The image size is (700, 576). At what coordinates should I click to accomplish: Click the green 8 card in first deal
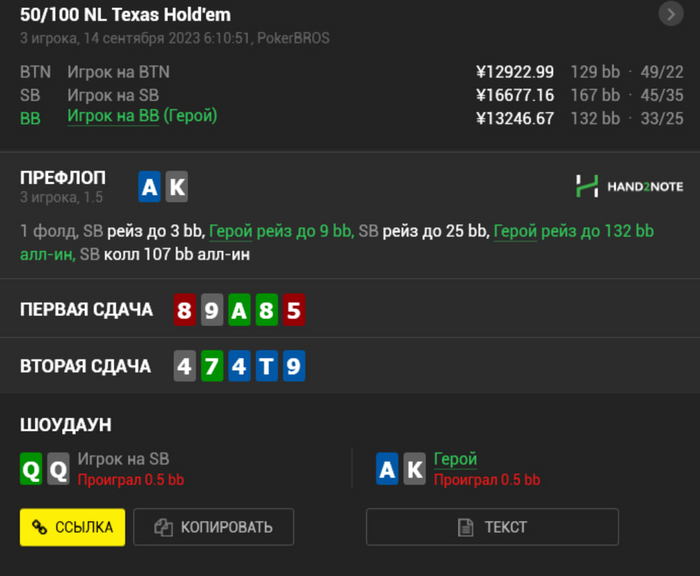[267, 310]
